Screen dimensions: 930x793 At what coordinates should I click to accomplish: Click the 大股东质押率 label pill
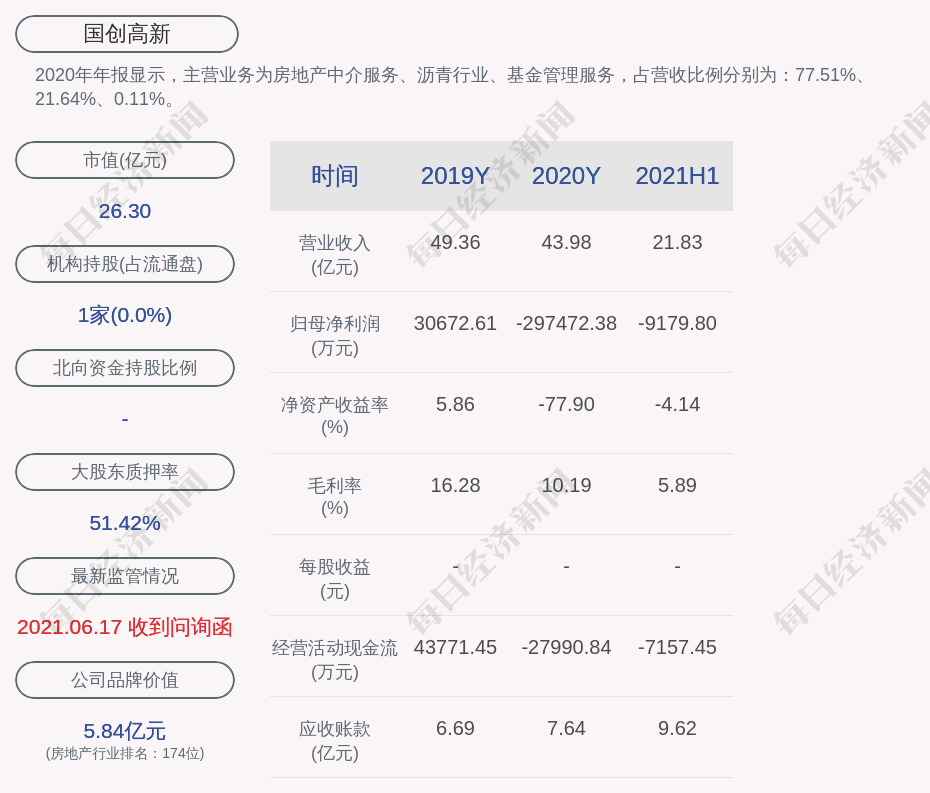(125, 472)
